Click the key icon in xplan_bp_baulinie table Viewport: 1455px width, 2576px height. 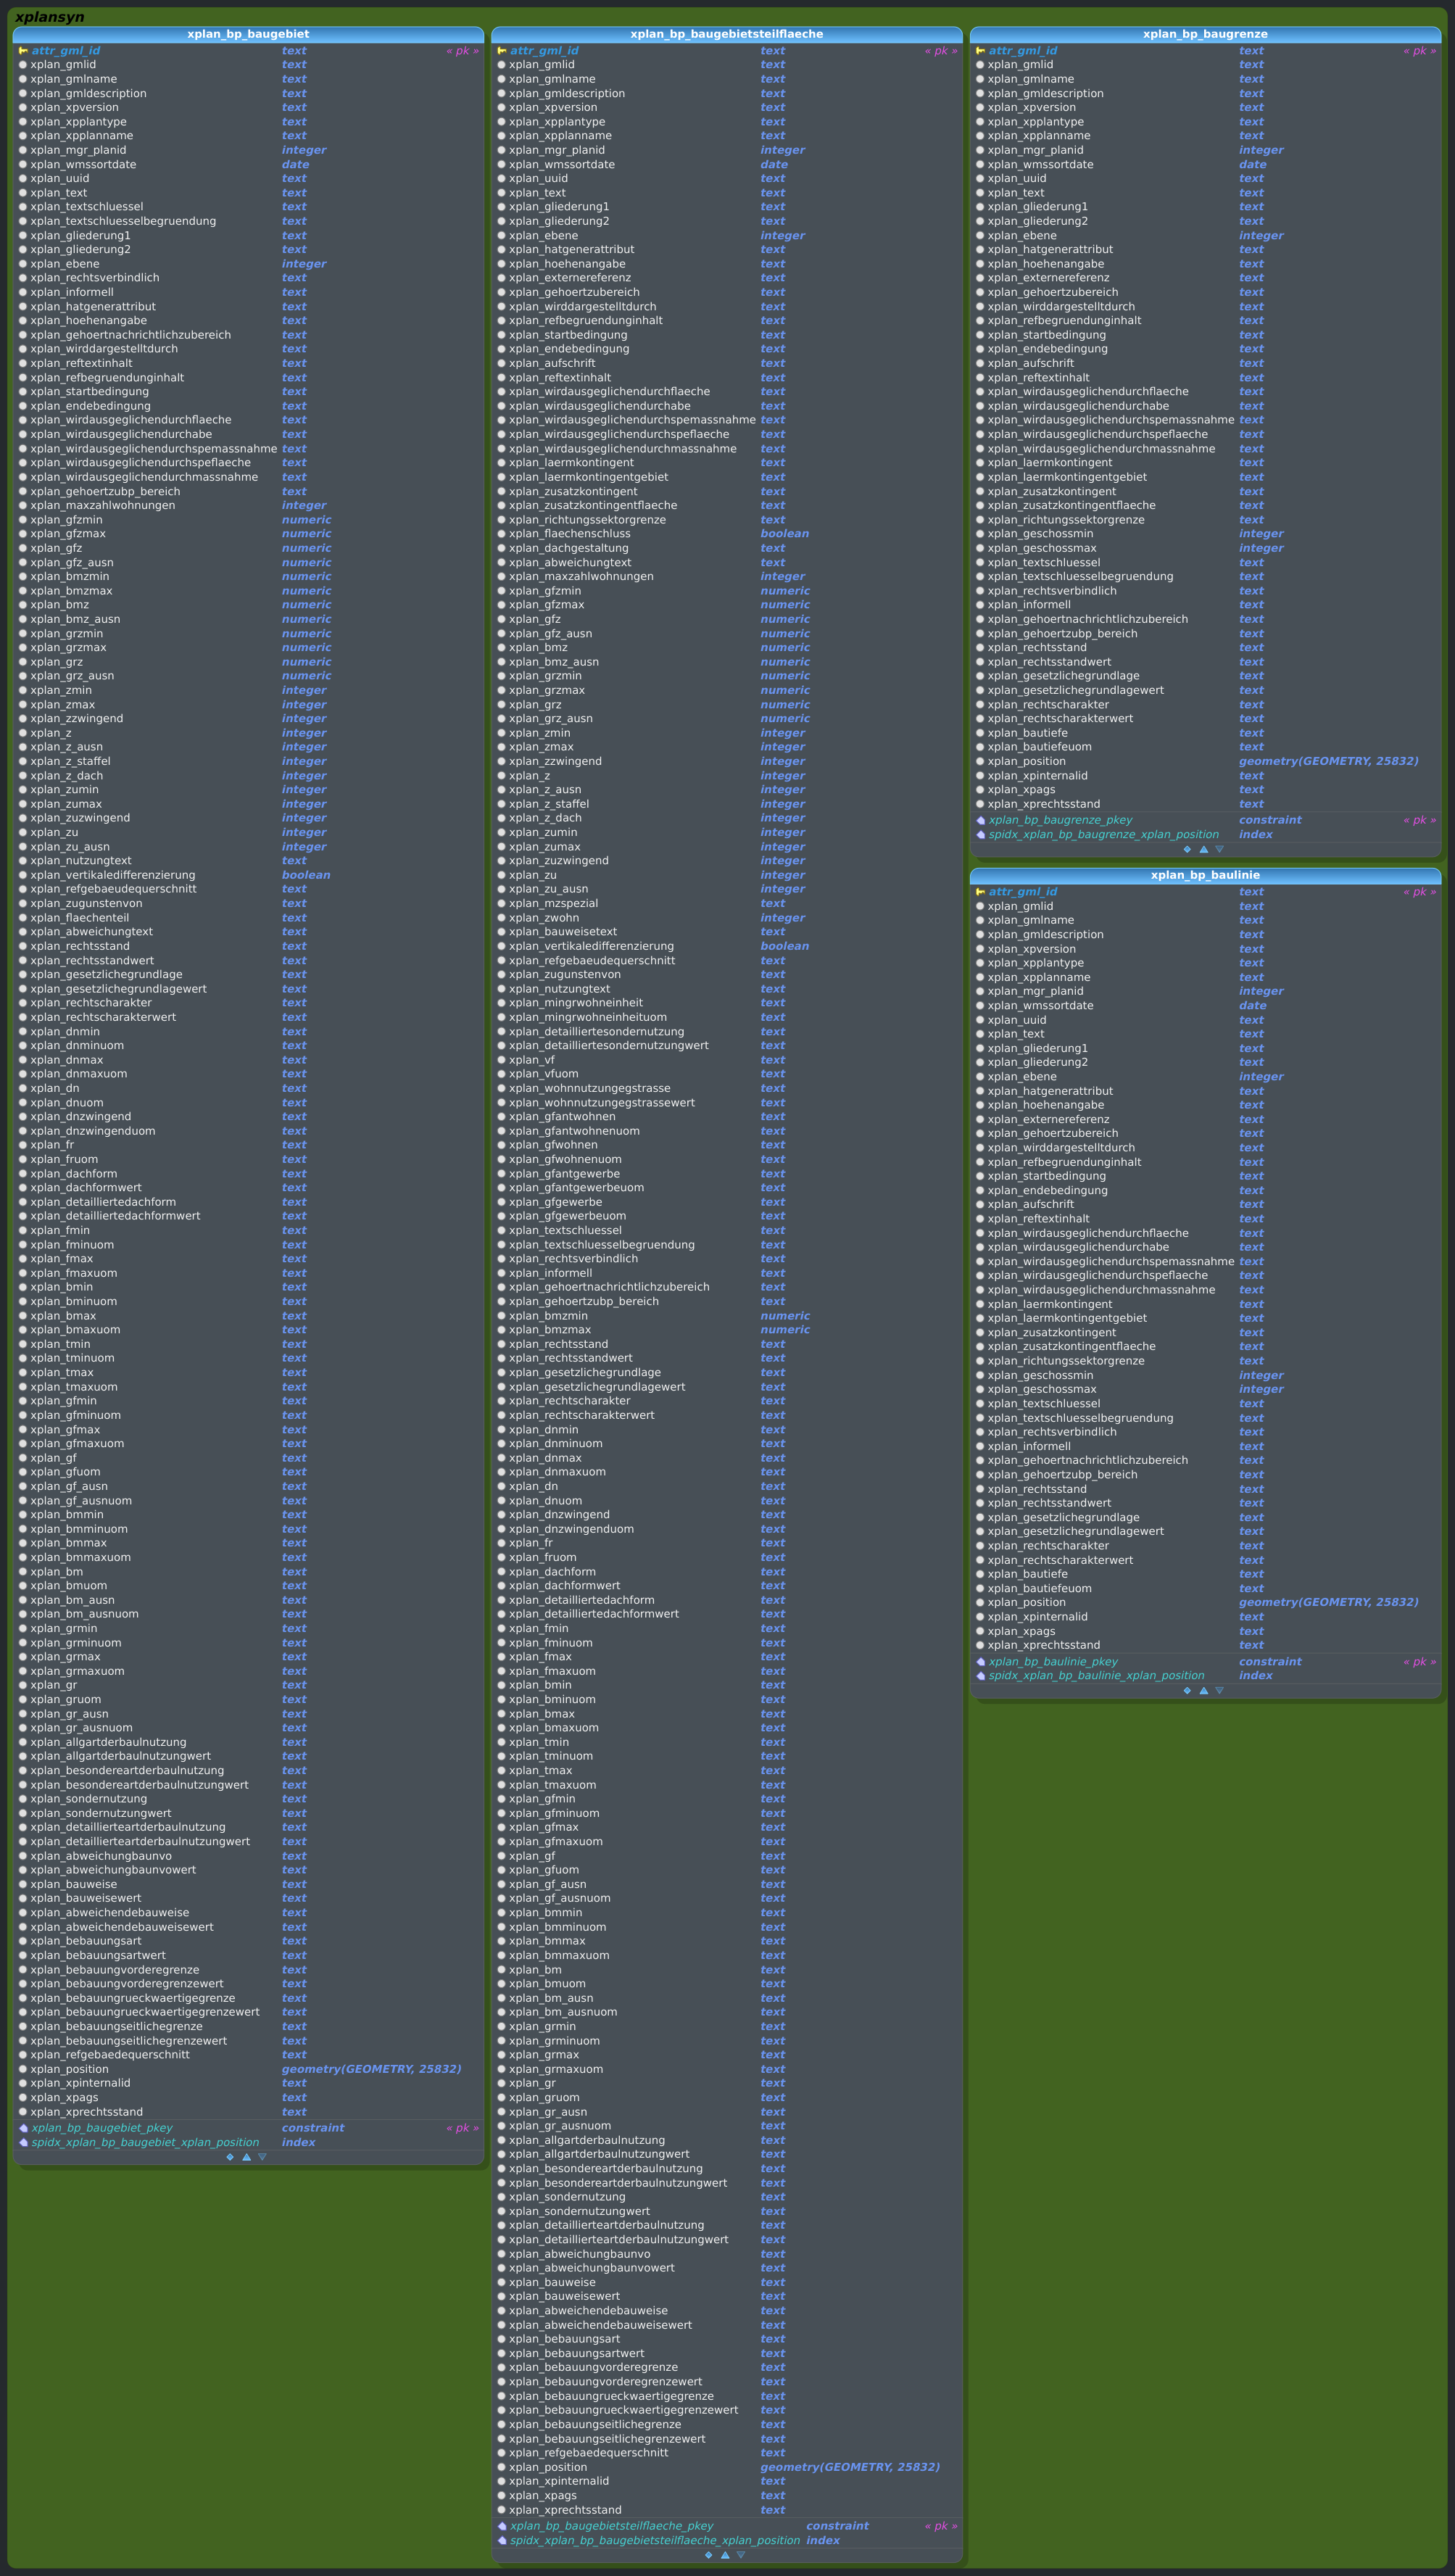[980, 892]
